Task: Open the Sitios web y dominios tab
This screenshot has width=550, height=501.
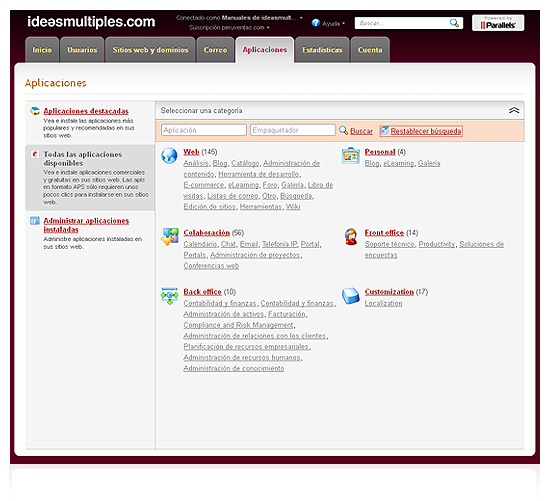Action: (x=150, y=50)
